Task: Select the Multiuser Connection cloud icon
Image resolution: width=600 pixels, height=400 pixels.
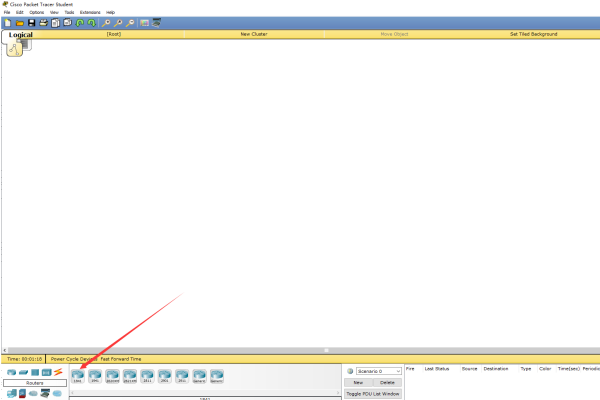Action: (57, 393)
